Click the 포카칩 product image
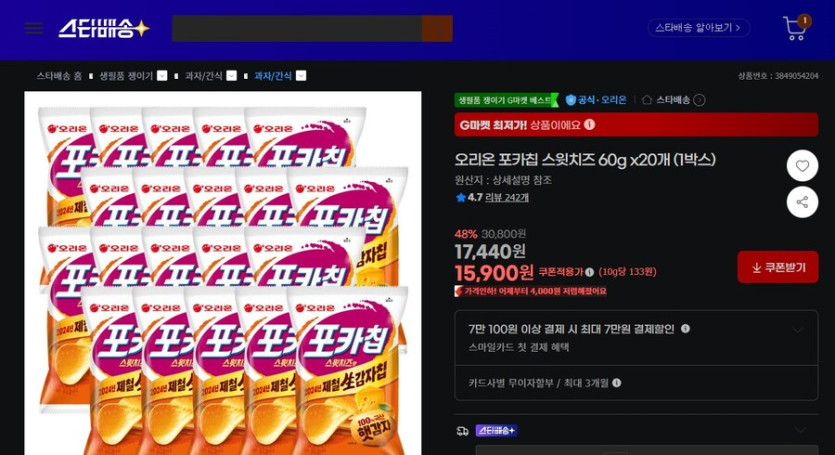The image size is (835, 455). point(223,273)
